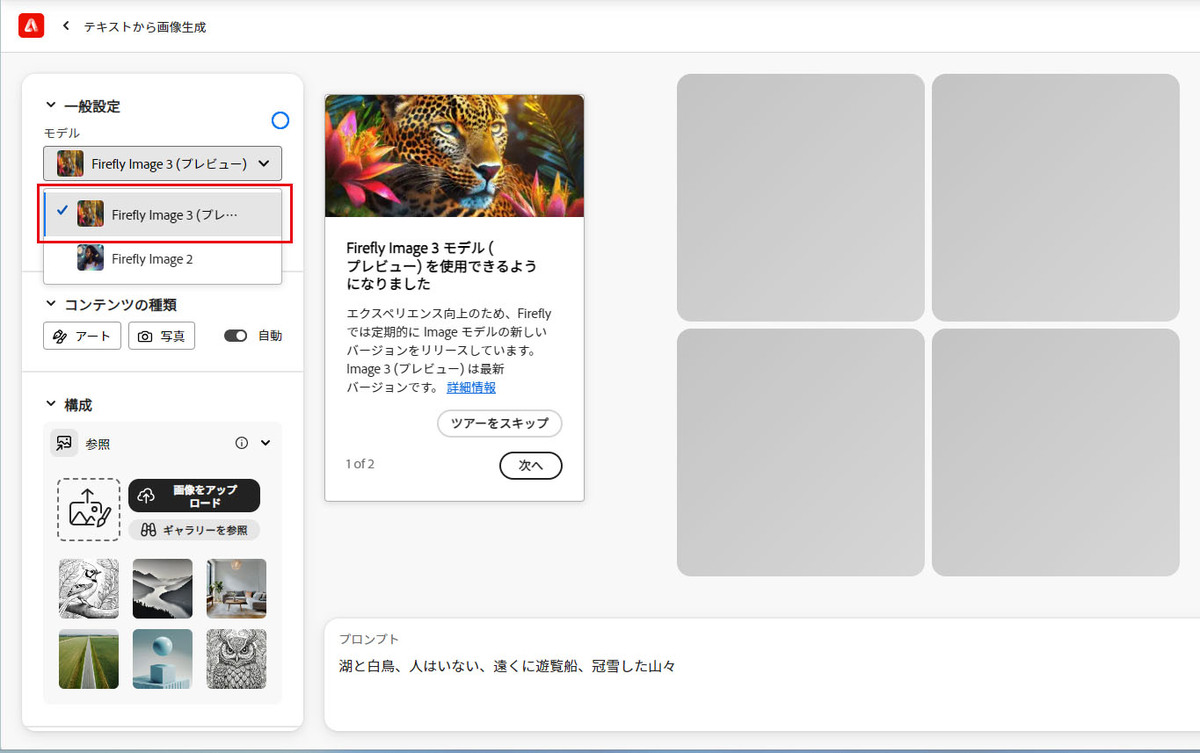
Task: Expand the 参照 chevron
Action: point(265,442)
